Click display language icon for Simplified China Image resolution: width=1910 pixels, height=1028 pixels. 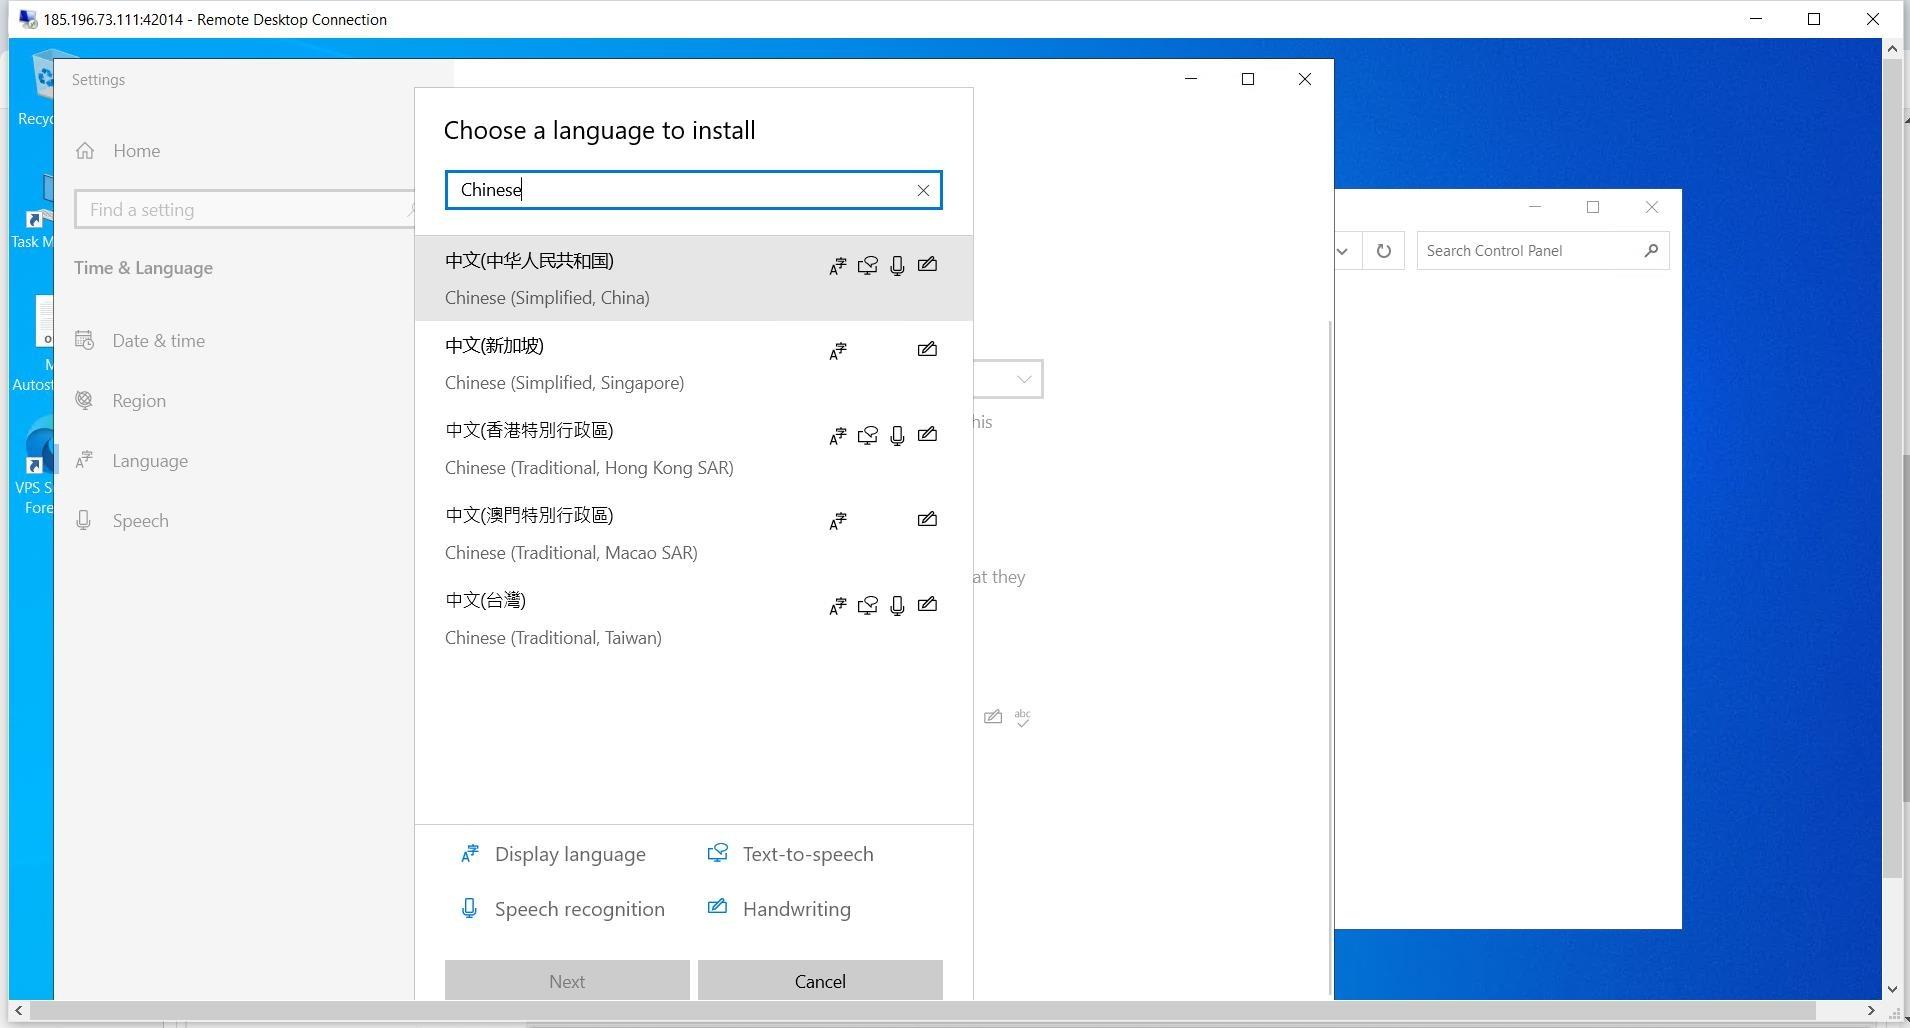coord(838,265)
